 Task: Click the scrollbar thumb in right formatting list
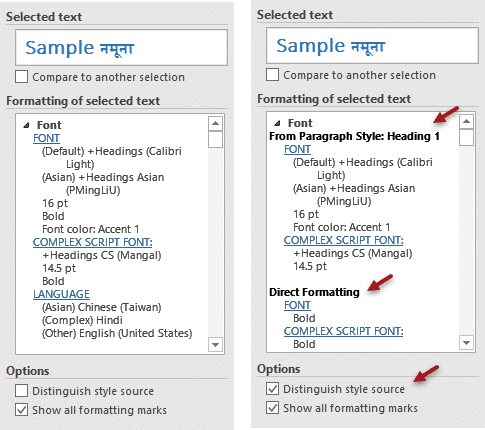pyautogui.click(x=466, y=137)
